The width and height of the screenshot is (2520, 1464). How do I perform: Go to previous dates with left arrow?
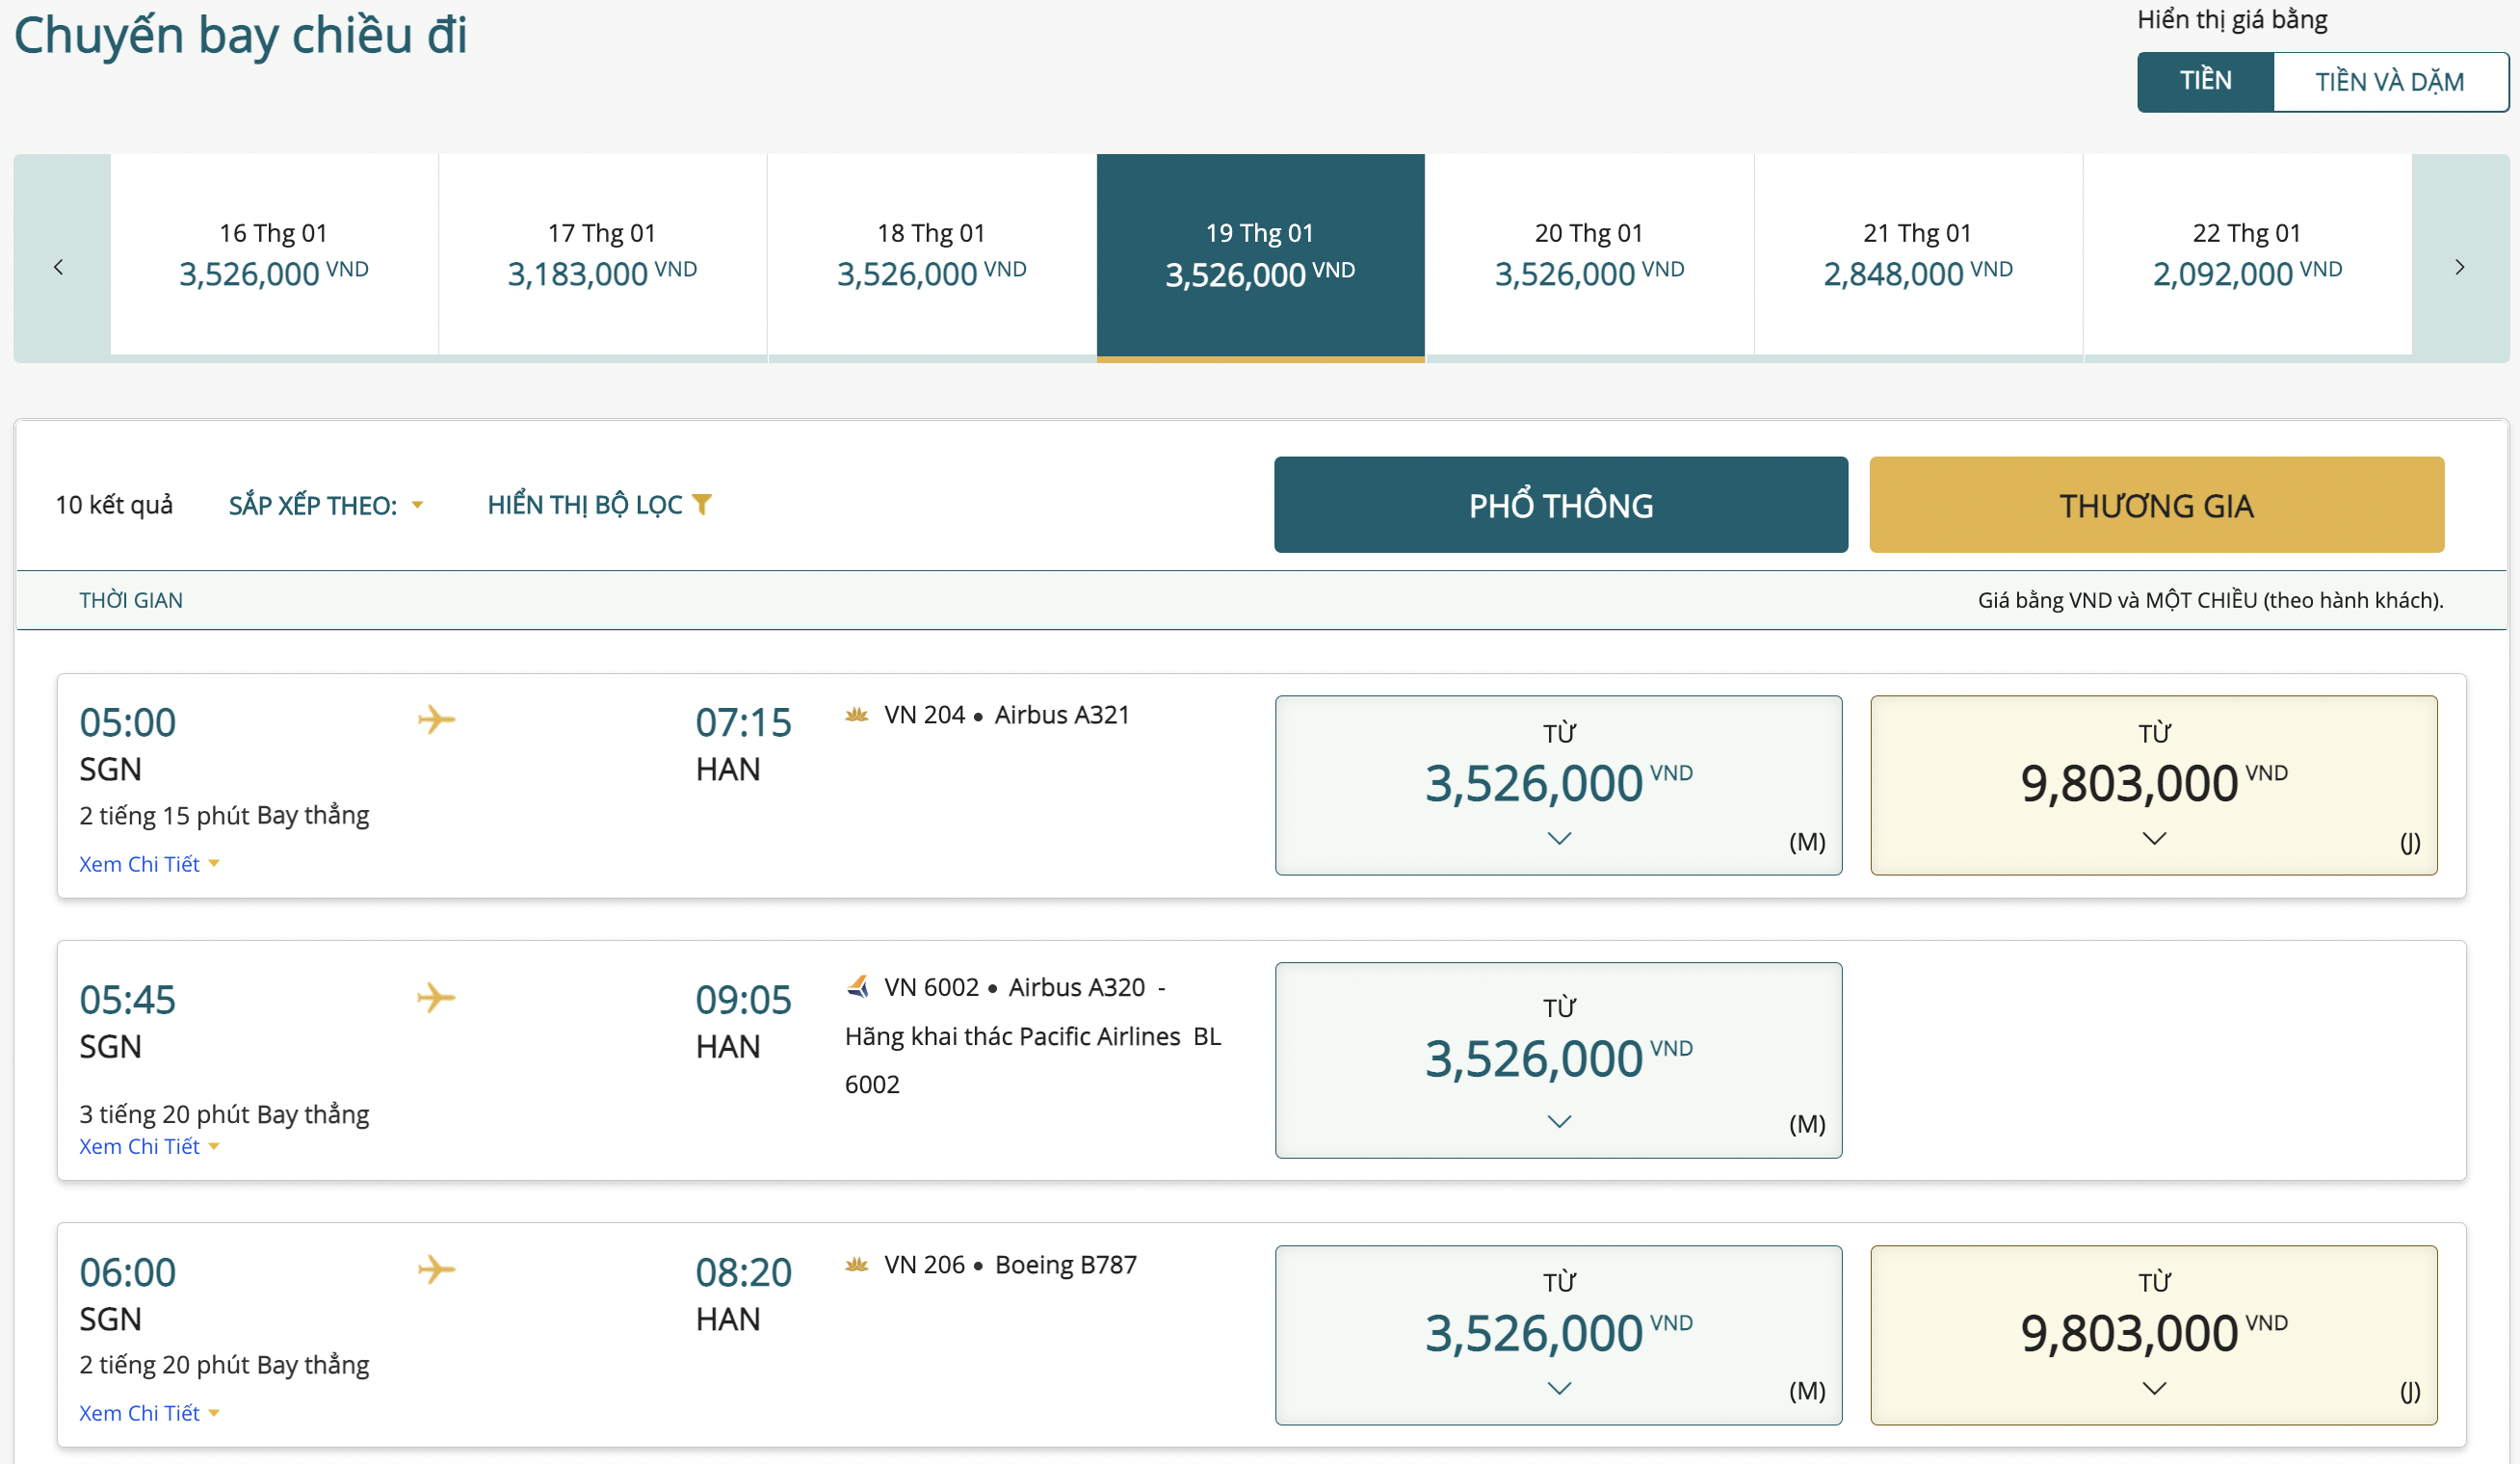(59, 267)
